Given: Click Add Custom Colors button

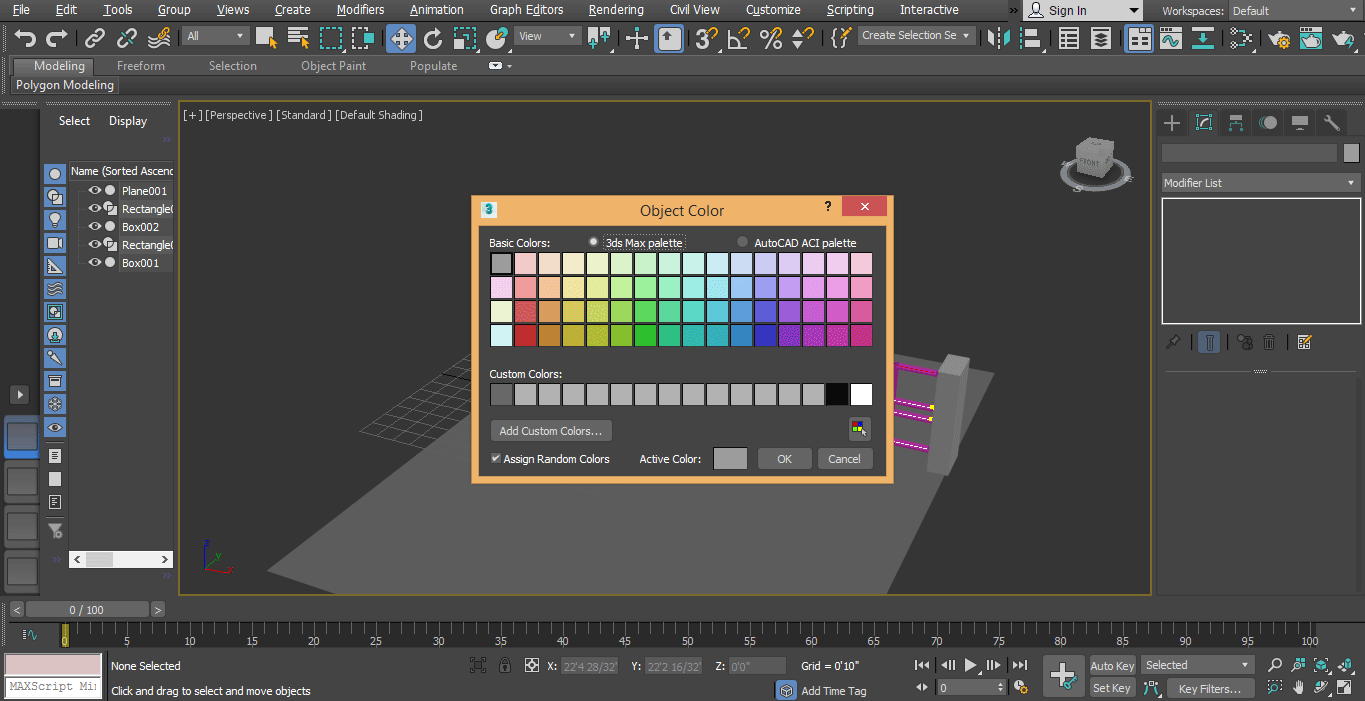Looking at the screenshot, I should point(550,430).
